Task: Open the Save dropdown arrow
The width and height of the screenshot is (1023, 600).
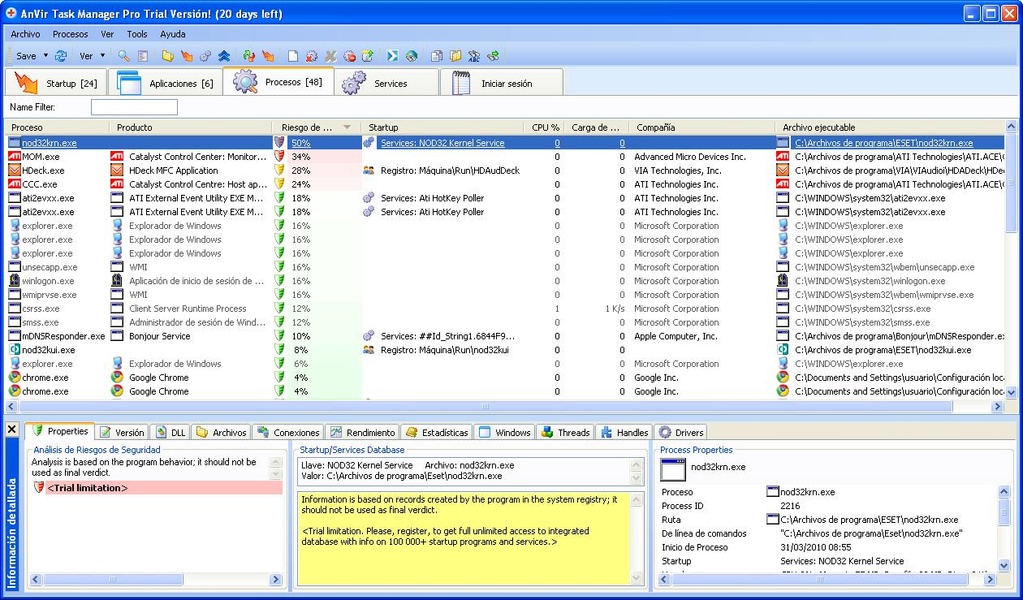Action: coord(47,56)
